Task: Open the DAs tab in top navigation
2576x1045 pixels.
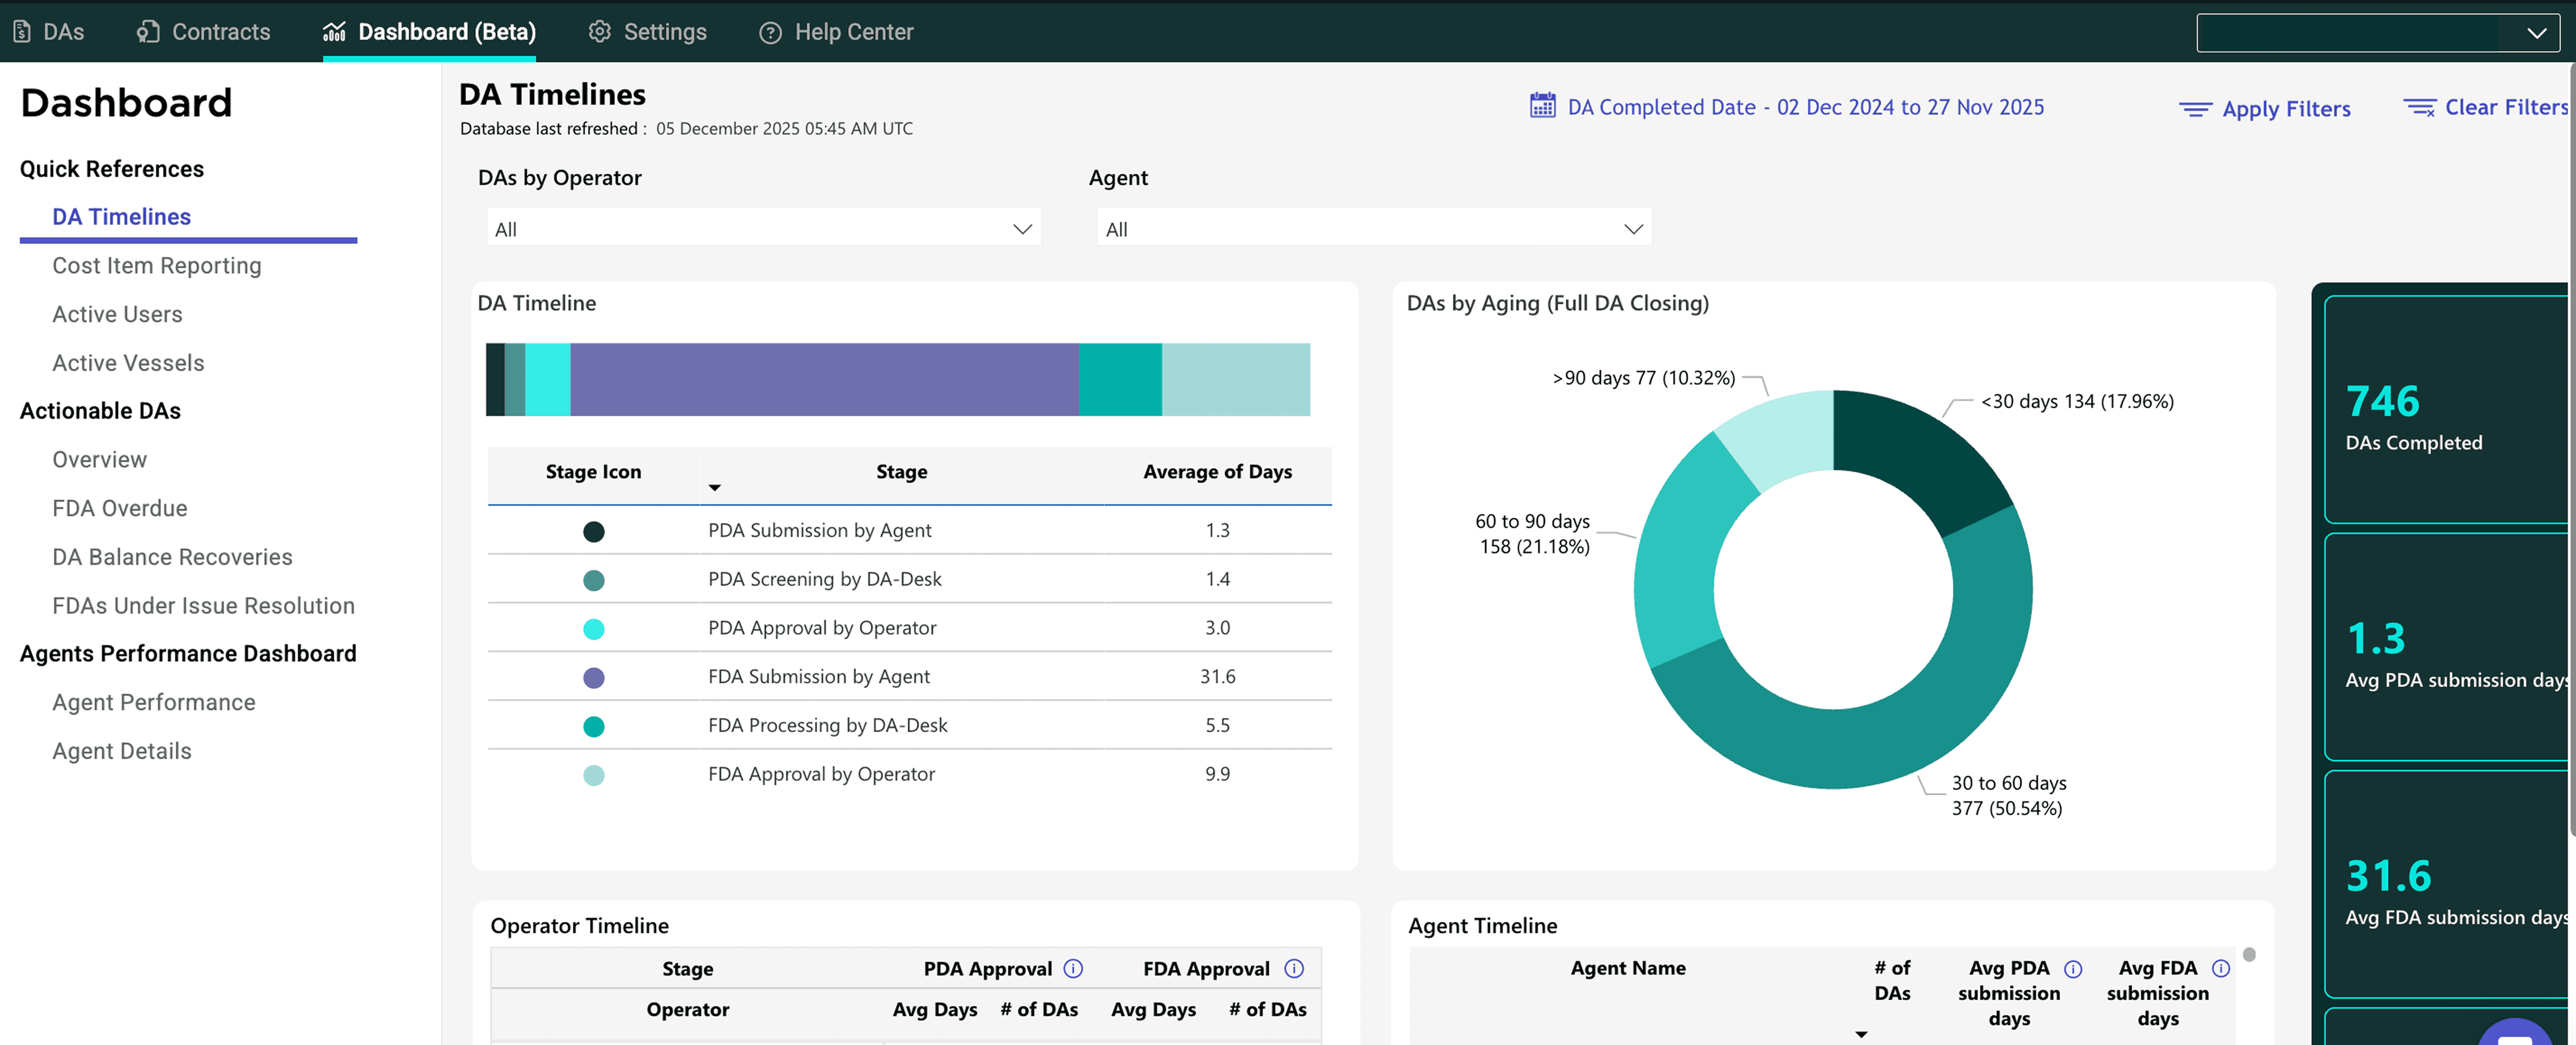Action: point(49,32)
